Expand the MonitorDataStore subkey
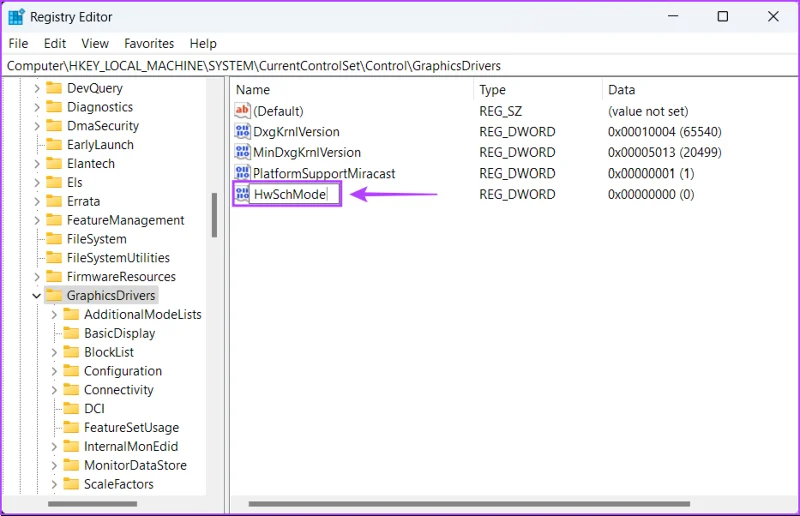Screen dimensions: 800x516 [x=54, y=465]
